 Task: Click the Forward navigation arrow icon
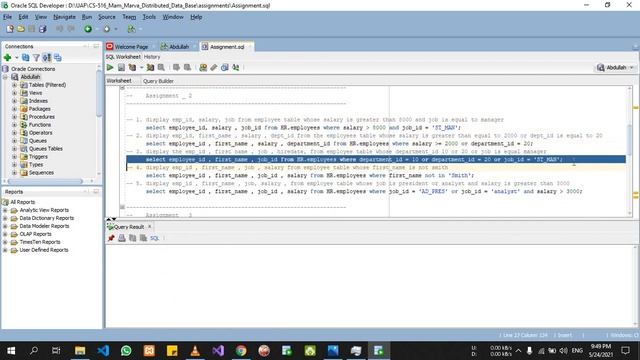pos(107,29)
